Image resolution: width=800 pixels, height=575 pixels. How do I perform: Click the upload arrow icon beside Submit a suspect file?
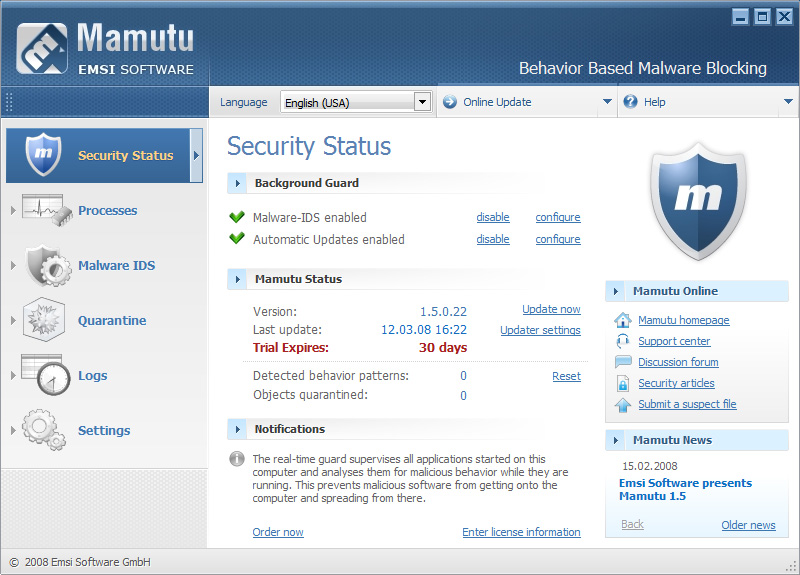[x=622, y=405]
